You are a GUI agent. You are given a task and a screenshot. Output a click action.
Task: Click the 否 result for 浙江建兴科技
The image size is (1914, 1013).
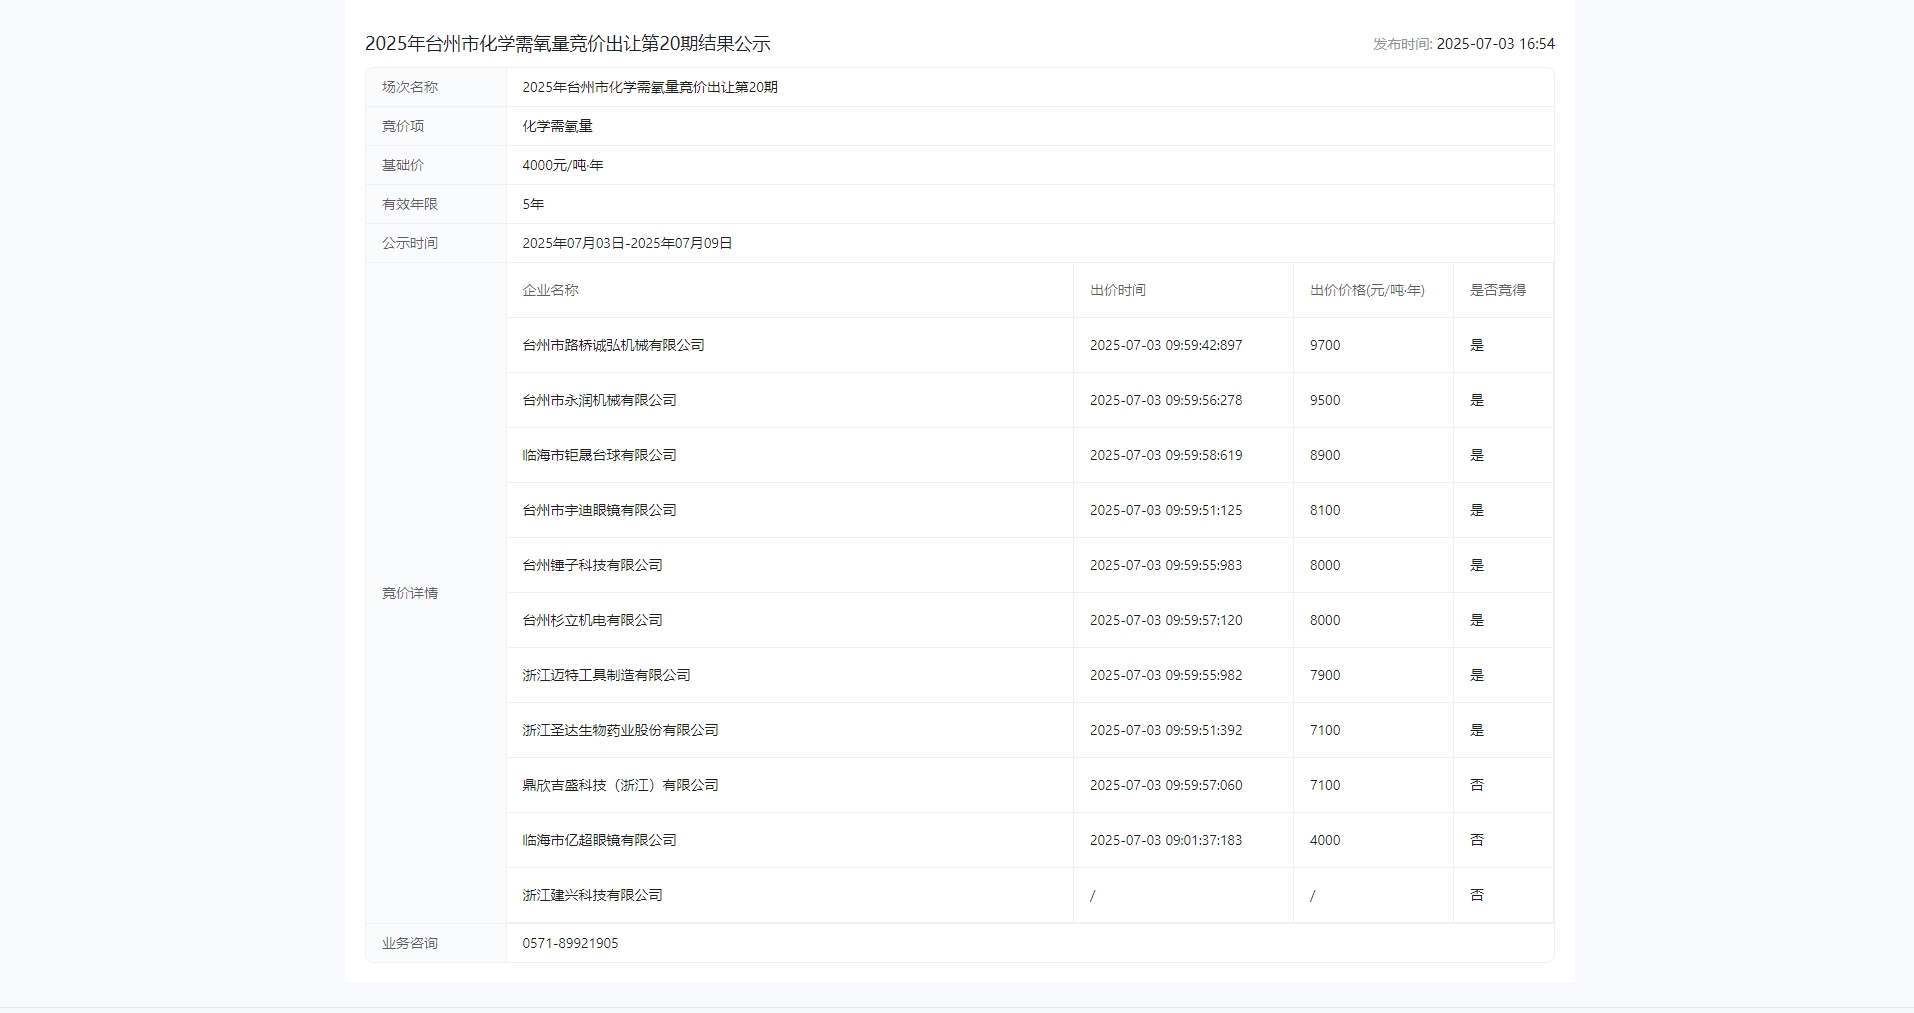click(x=1477, y=895)
